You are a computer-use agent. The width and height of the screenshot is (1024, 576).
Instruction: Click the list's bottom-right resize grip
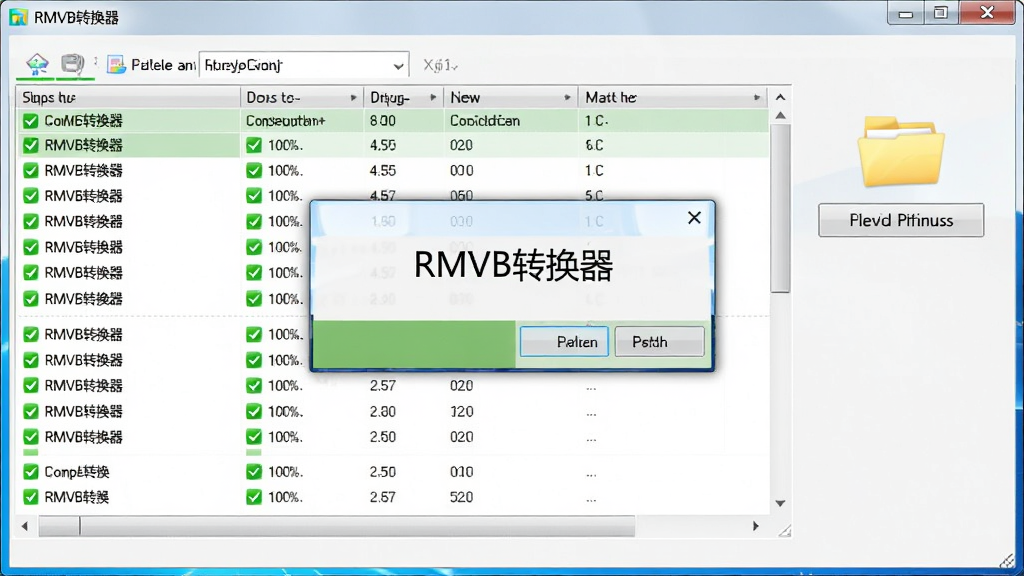click(784, 531)
